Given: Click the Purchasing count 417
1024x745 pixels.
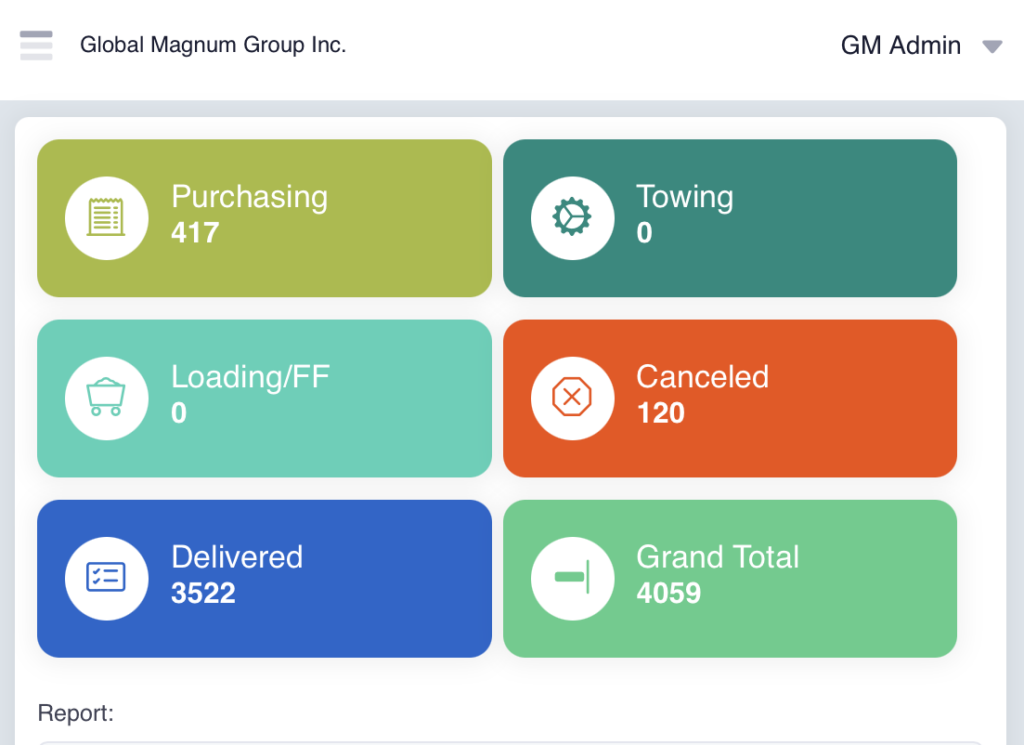Looking at the screenshot, I should pos(195,233).
